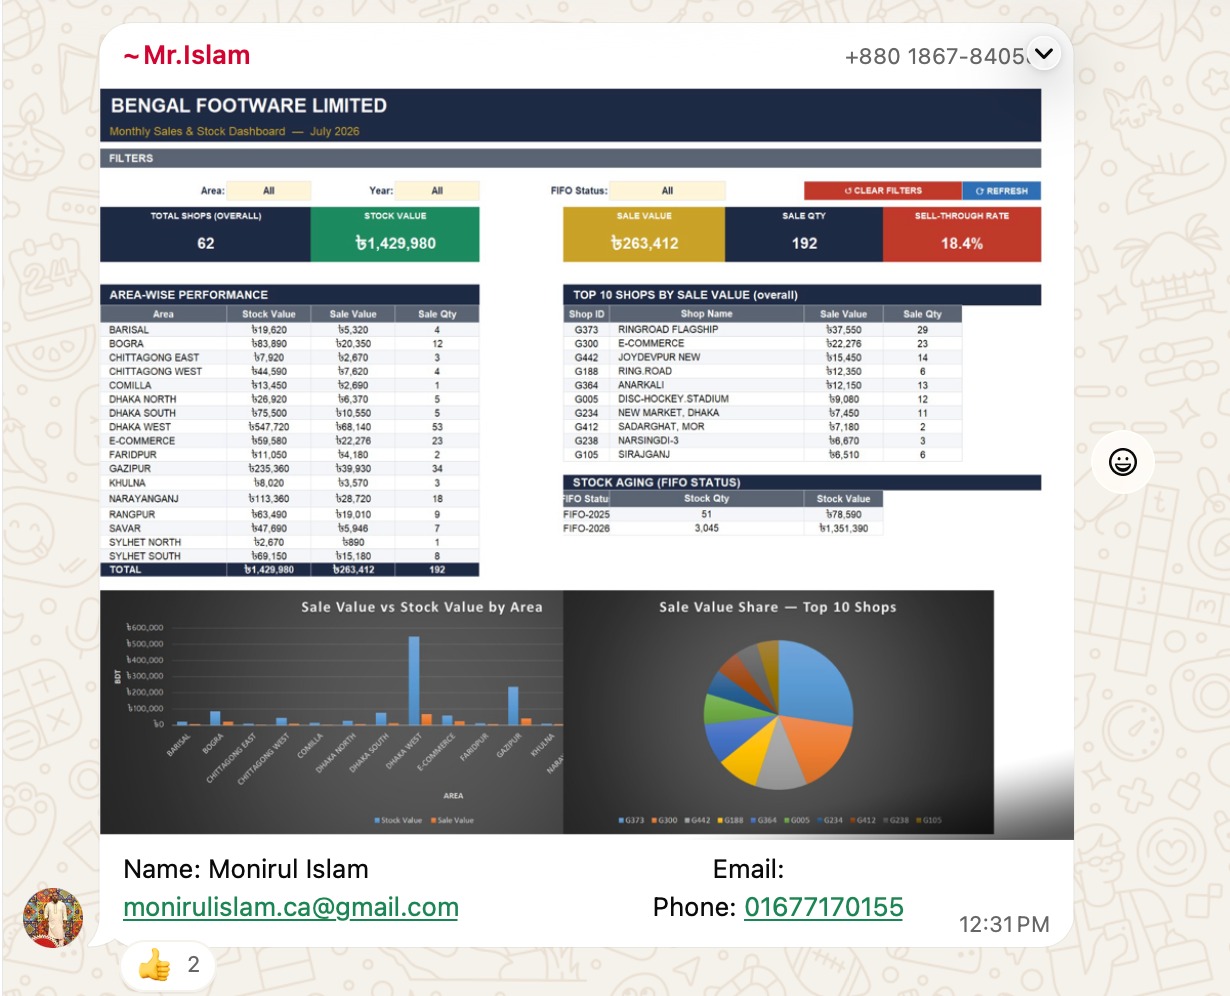React to message with emoji button
The width and height of the screenshot is (1230, 996).
pyautogui.click(x=1123, y=462)
